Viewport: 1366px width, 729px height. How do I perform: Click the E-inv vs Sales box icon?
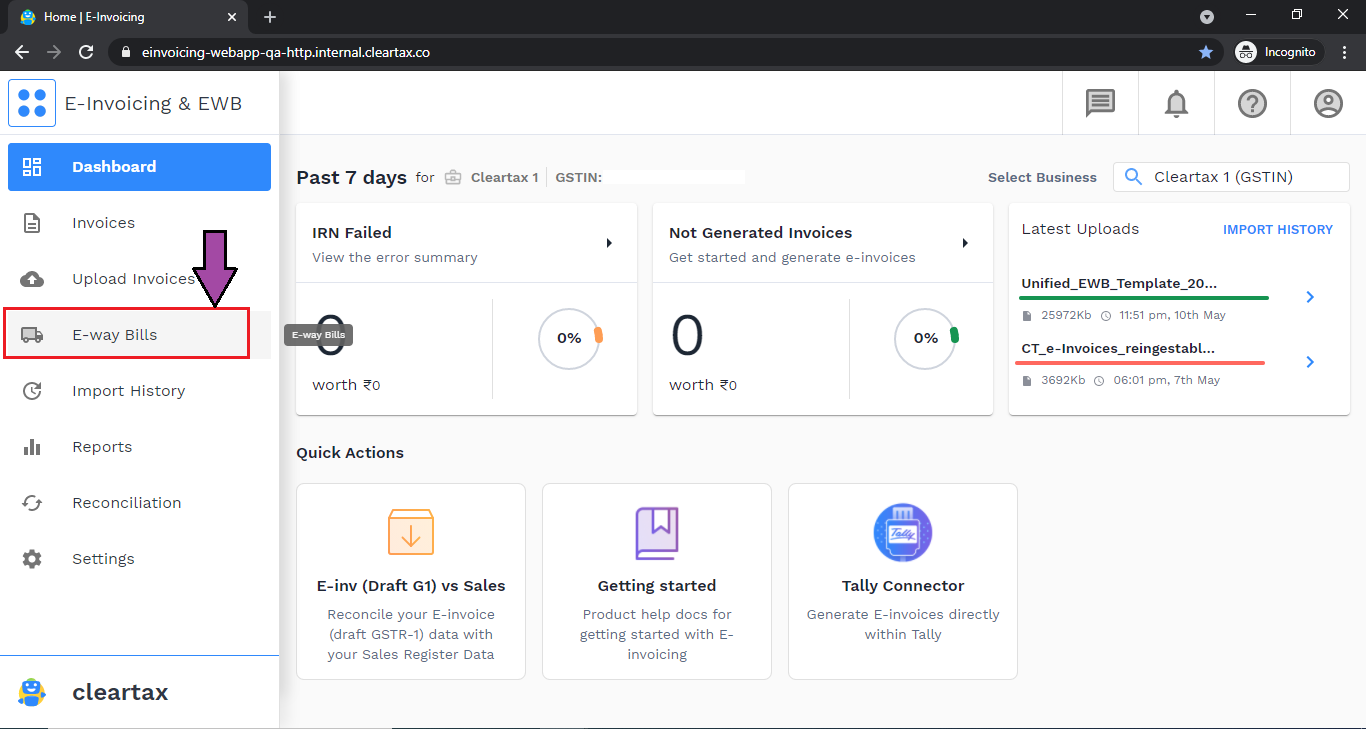click(x=411, y=532)
